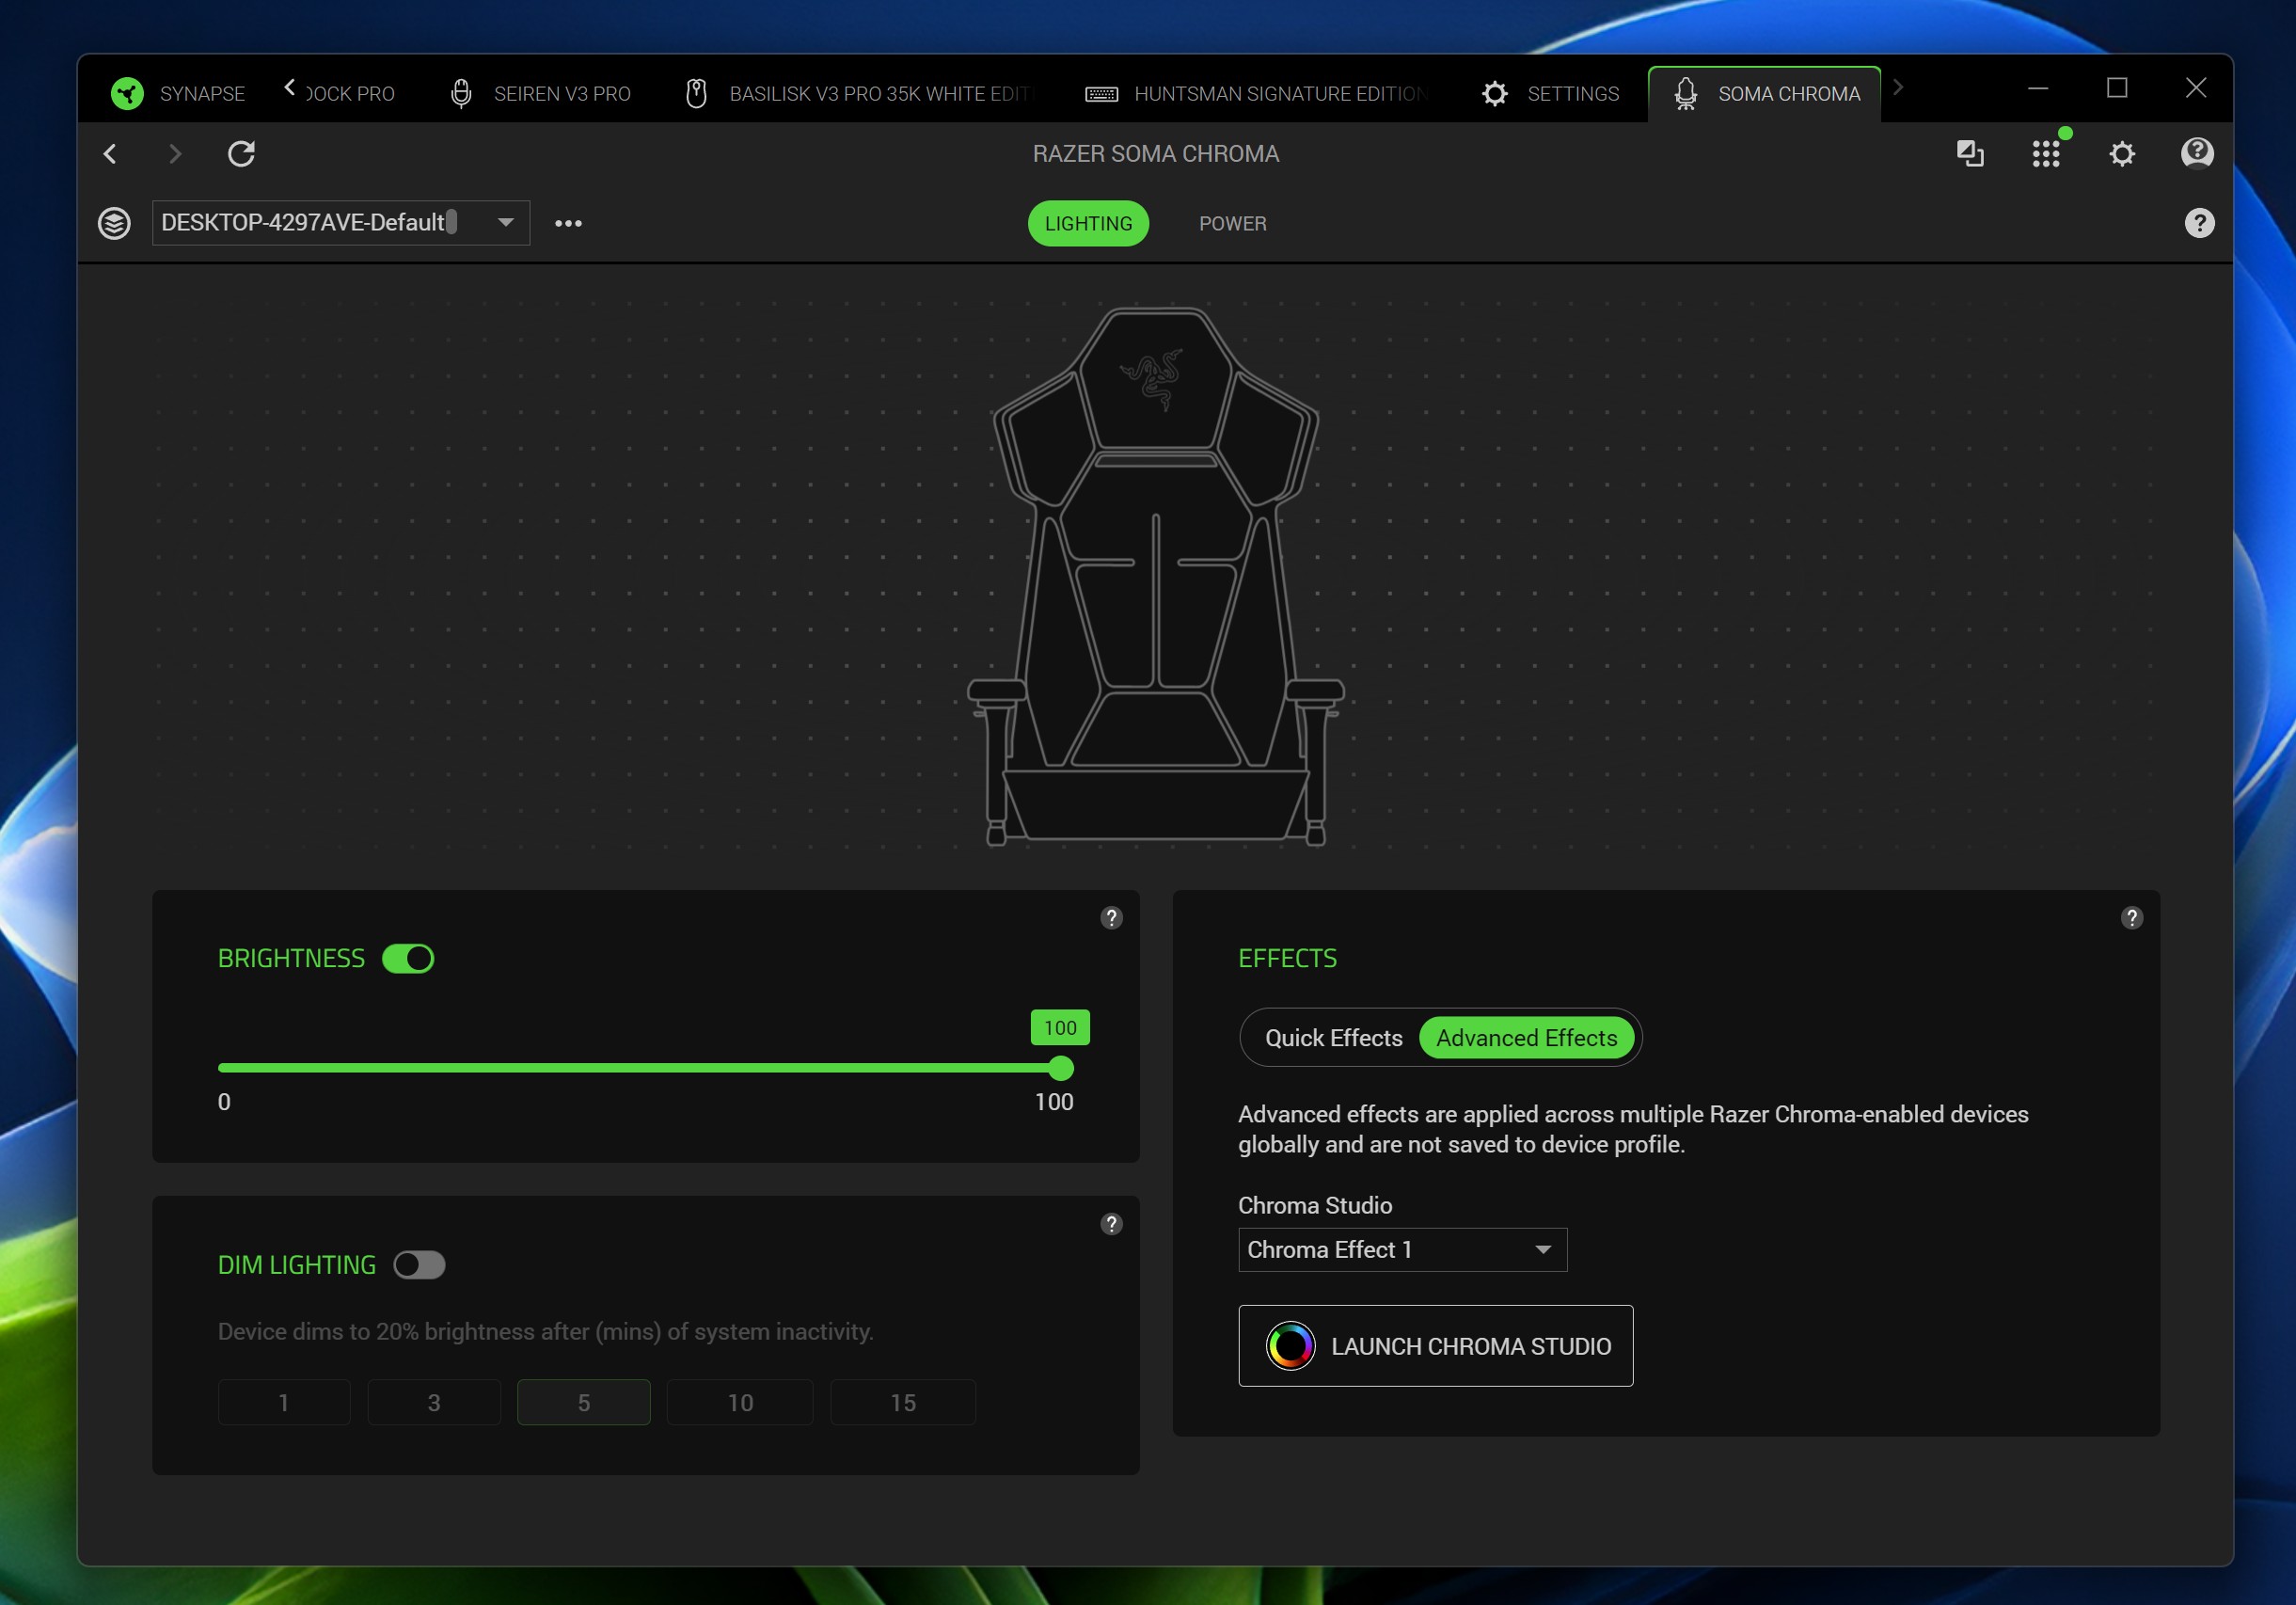Open Huntsman Signature Edition tab

(1256, 94)
